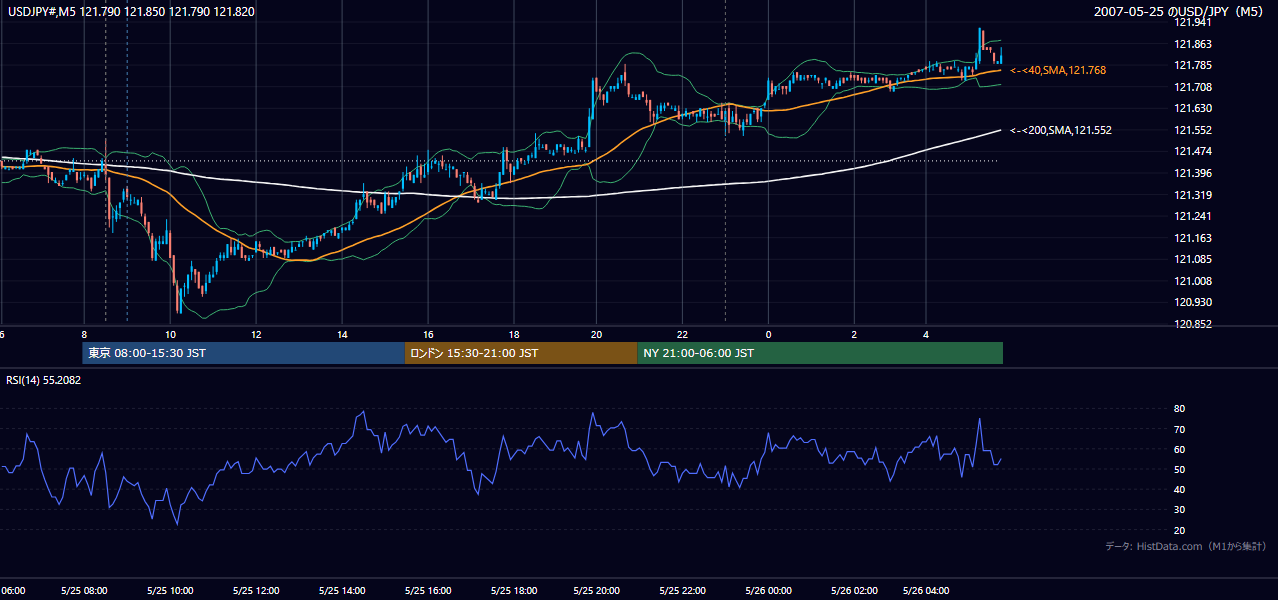Click the 121.085 price axis label
This screenshot has height=600, width=1278.
pyautogui.click(x=1193, y=259)
